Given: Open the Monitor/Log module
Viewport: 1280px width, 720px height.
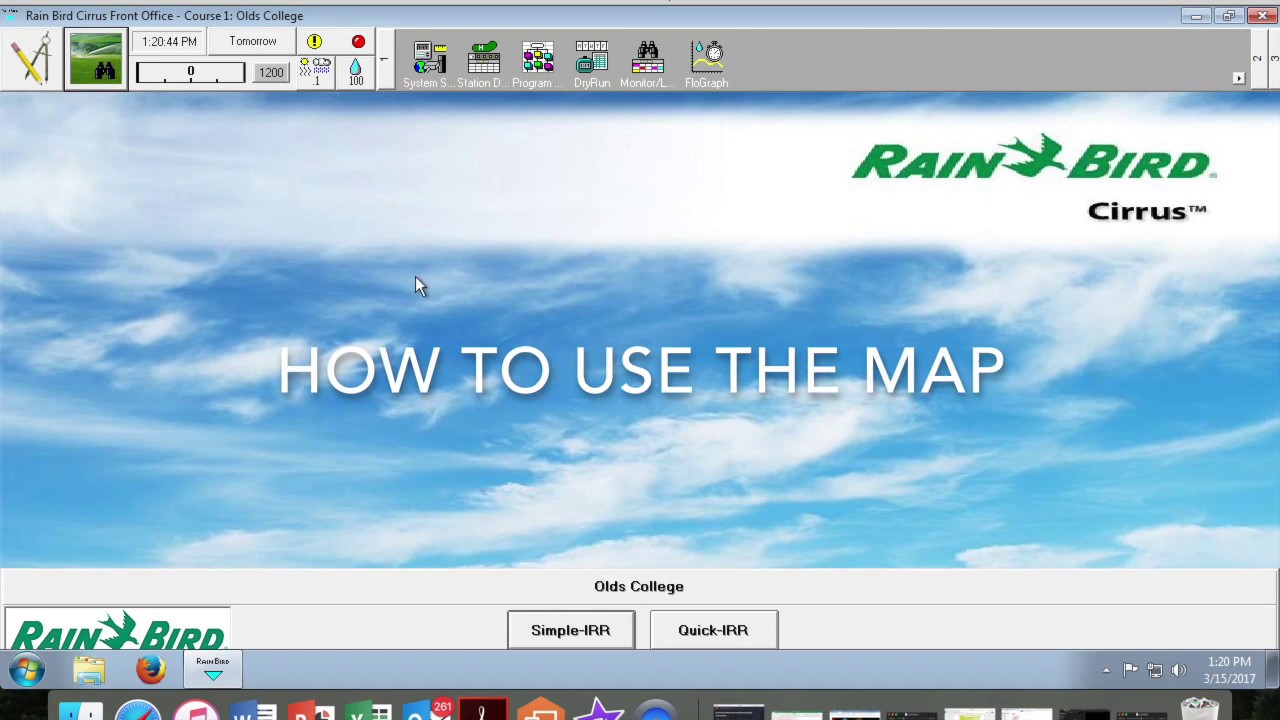Looking at the screenshot, I should tap(647, 65).
